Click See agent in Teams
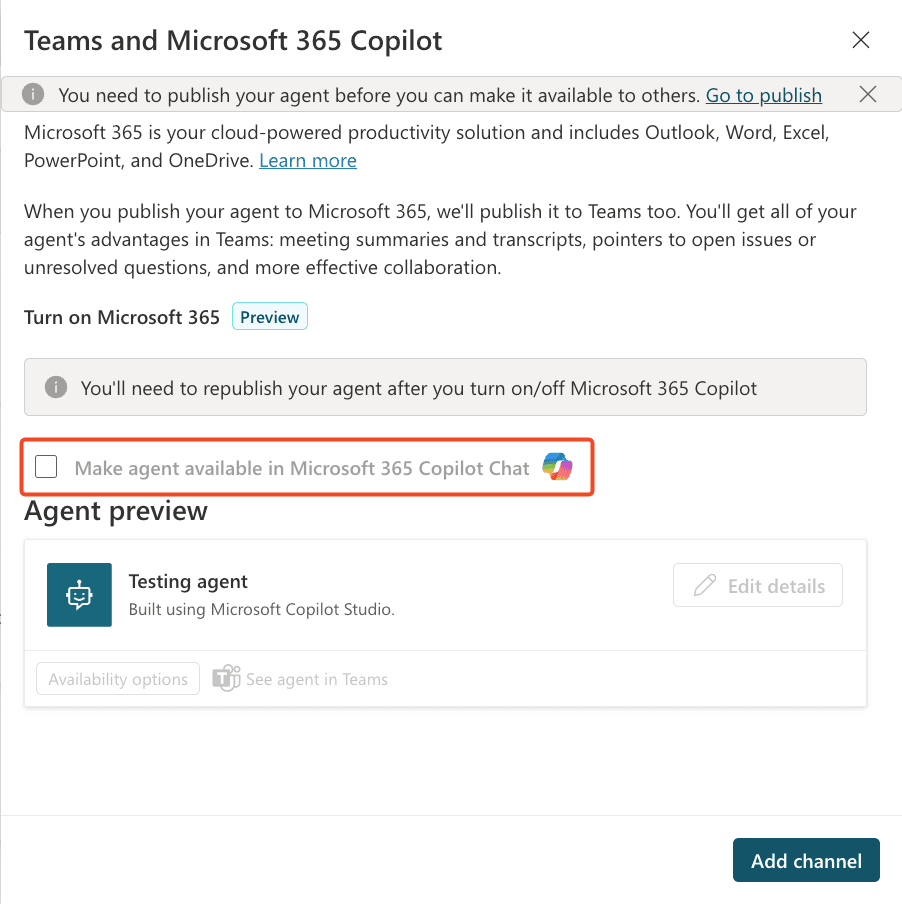This screenshot has height=904, width=902. coord(316,679)
